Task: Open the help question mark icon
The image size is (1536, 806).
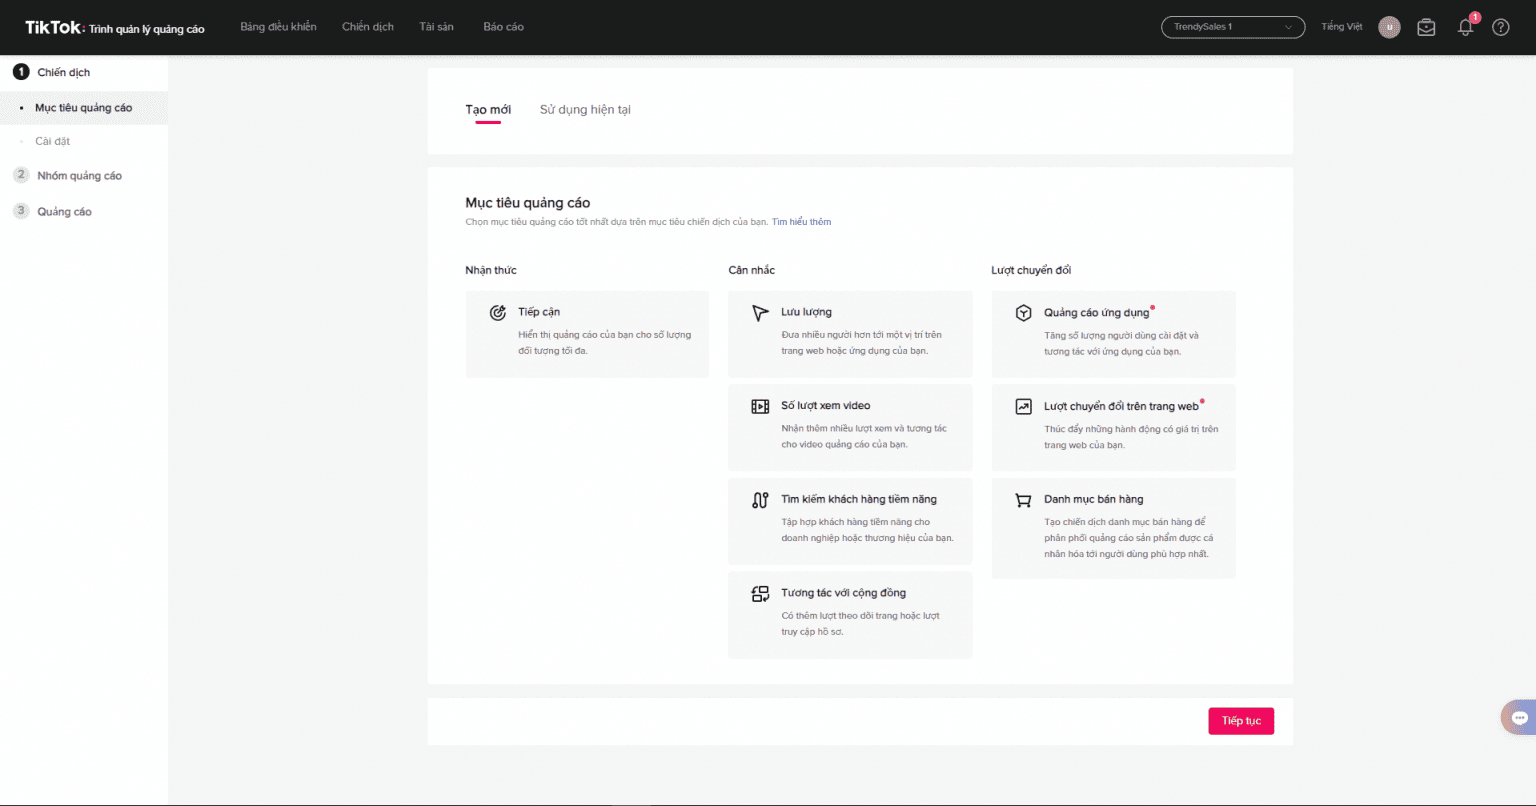Action: 1500,28
